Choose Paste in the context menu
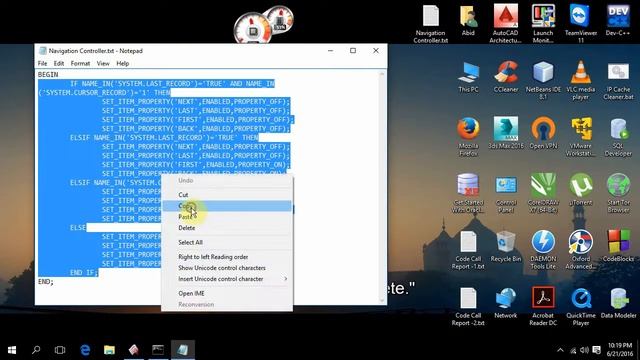The height and width of the screenshot is (360, 640). click(227, 217)
